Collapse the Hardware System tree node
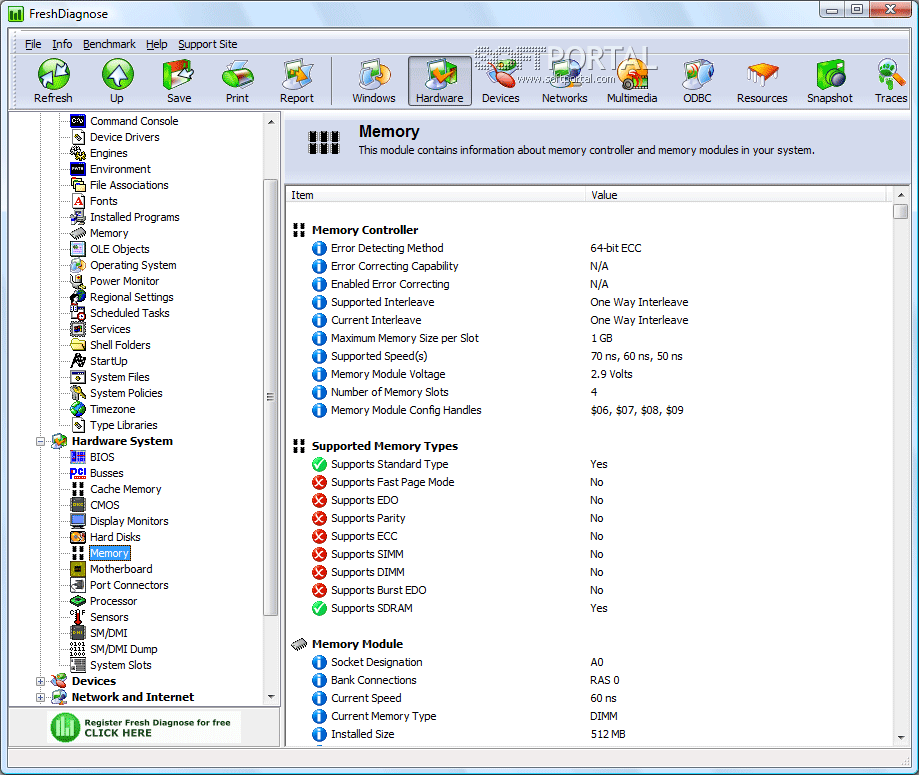The width and height of the screenshot is (919, 775). point(40,441)
